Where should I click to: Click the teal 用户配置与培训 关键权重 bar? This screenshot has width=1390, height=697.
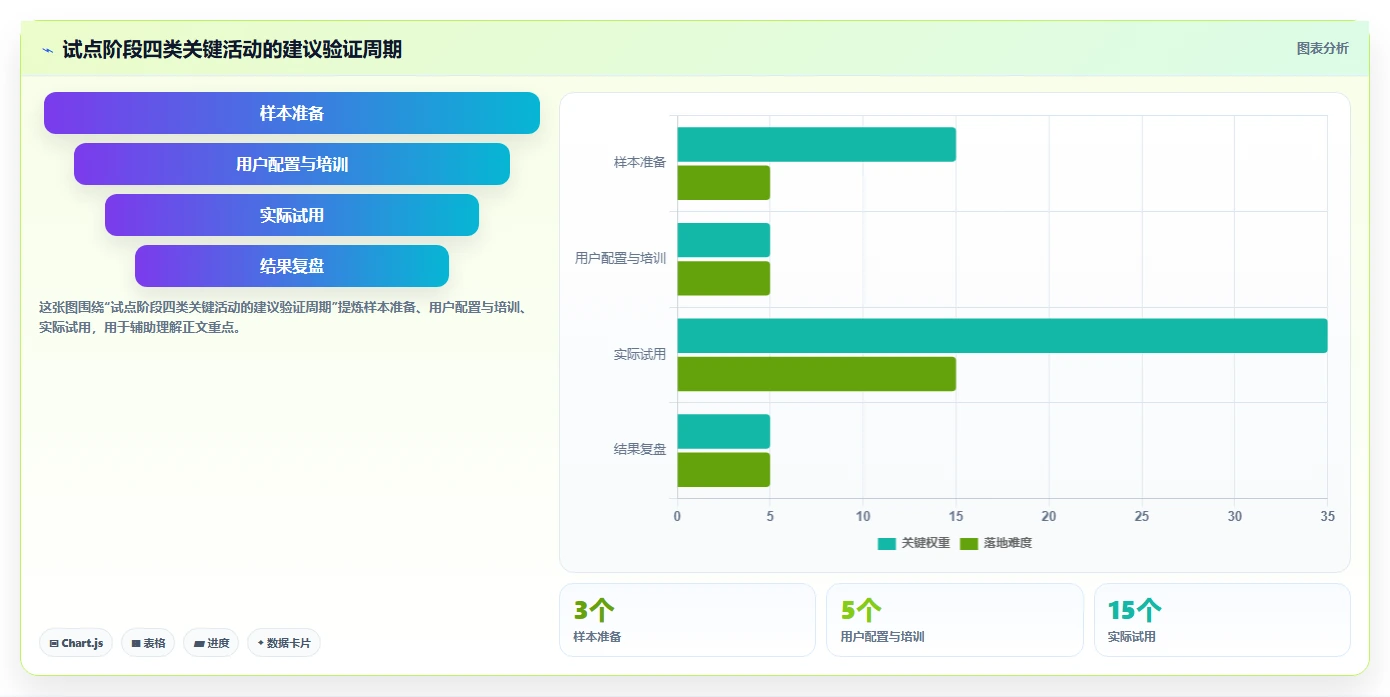point(723,240)
